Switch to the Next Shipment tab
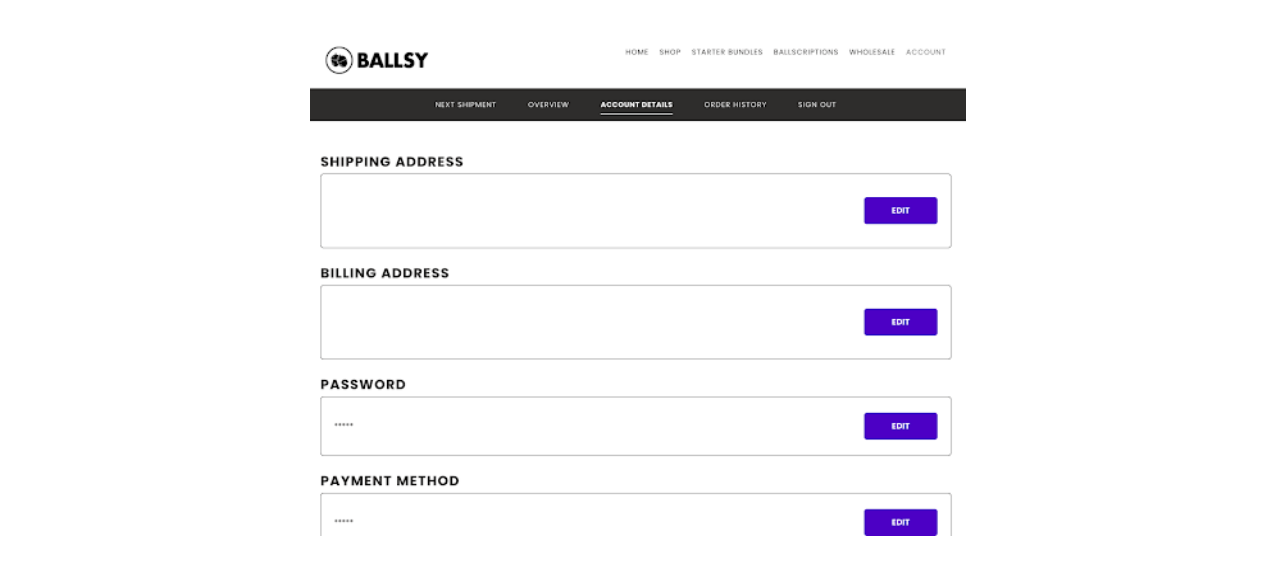 [465, 105]
